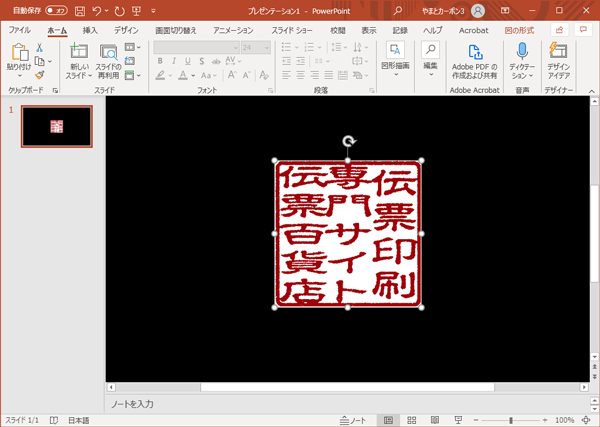Click the Design Ideas (デザインアイデア) icon
Viewport: 600px width, 427px height.
click(559, 52)
